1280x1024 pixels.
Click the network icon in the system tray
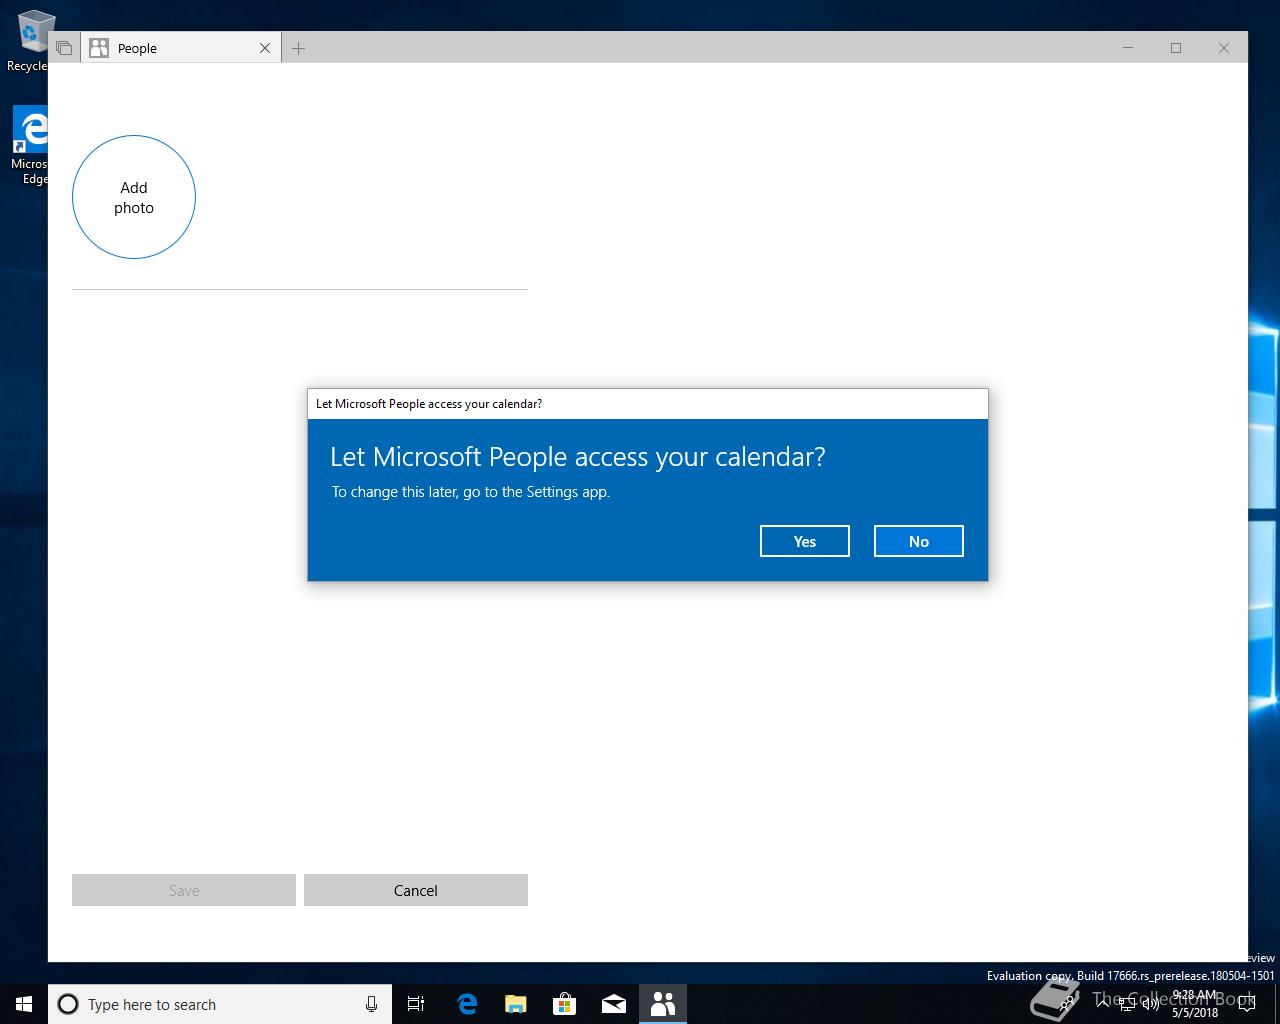(1127, 1004)
